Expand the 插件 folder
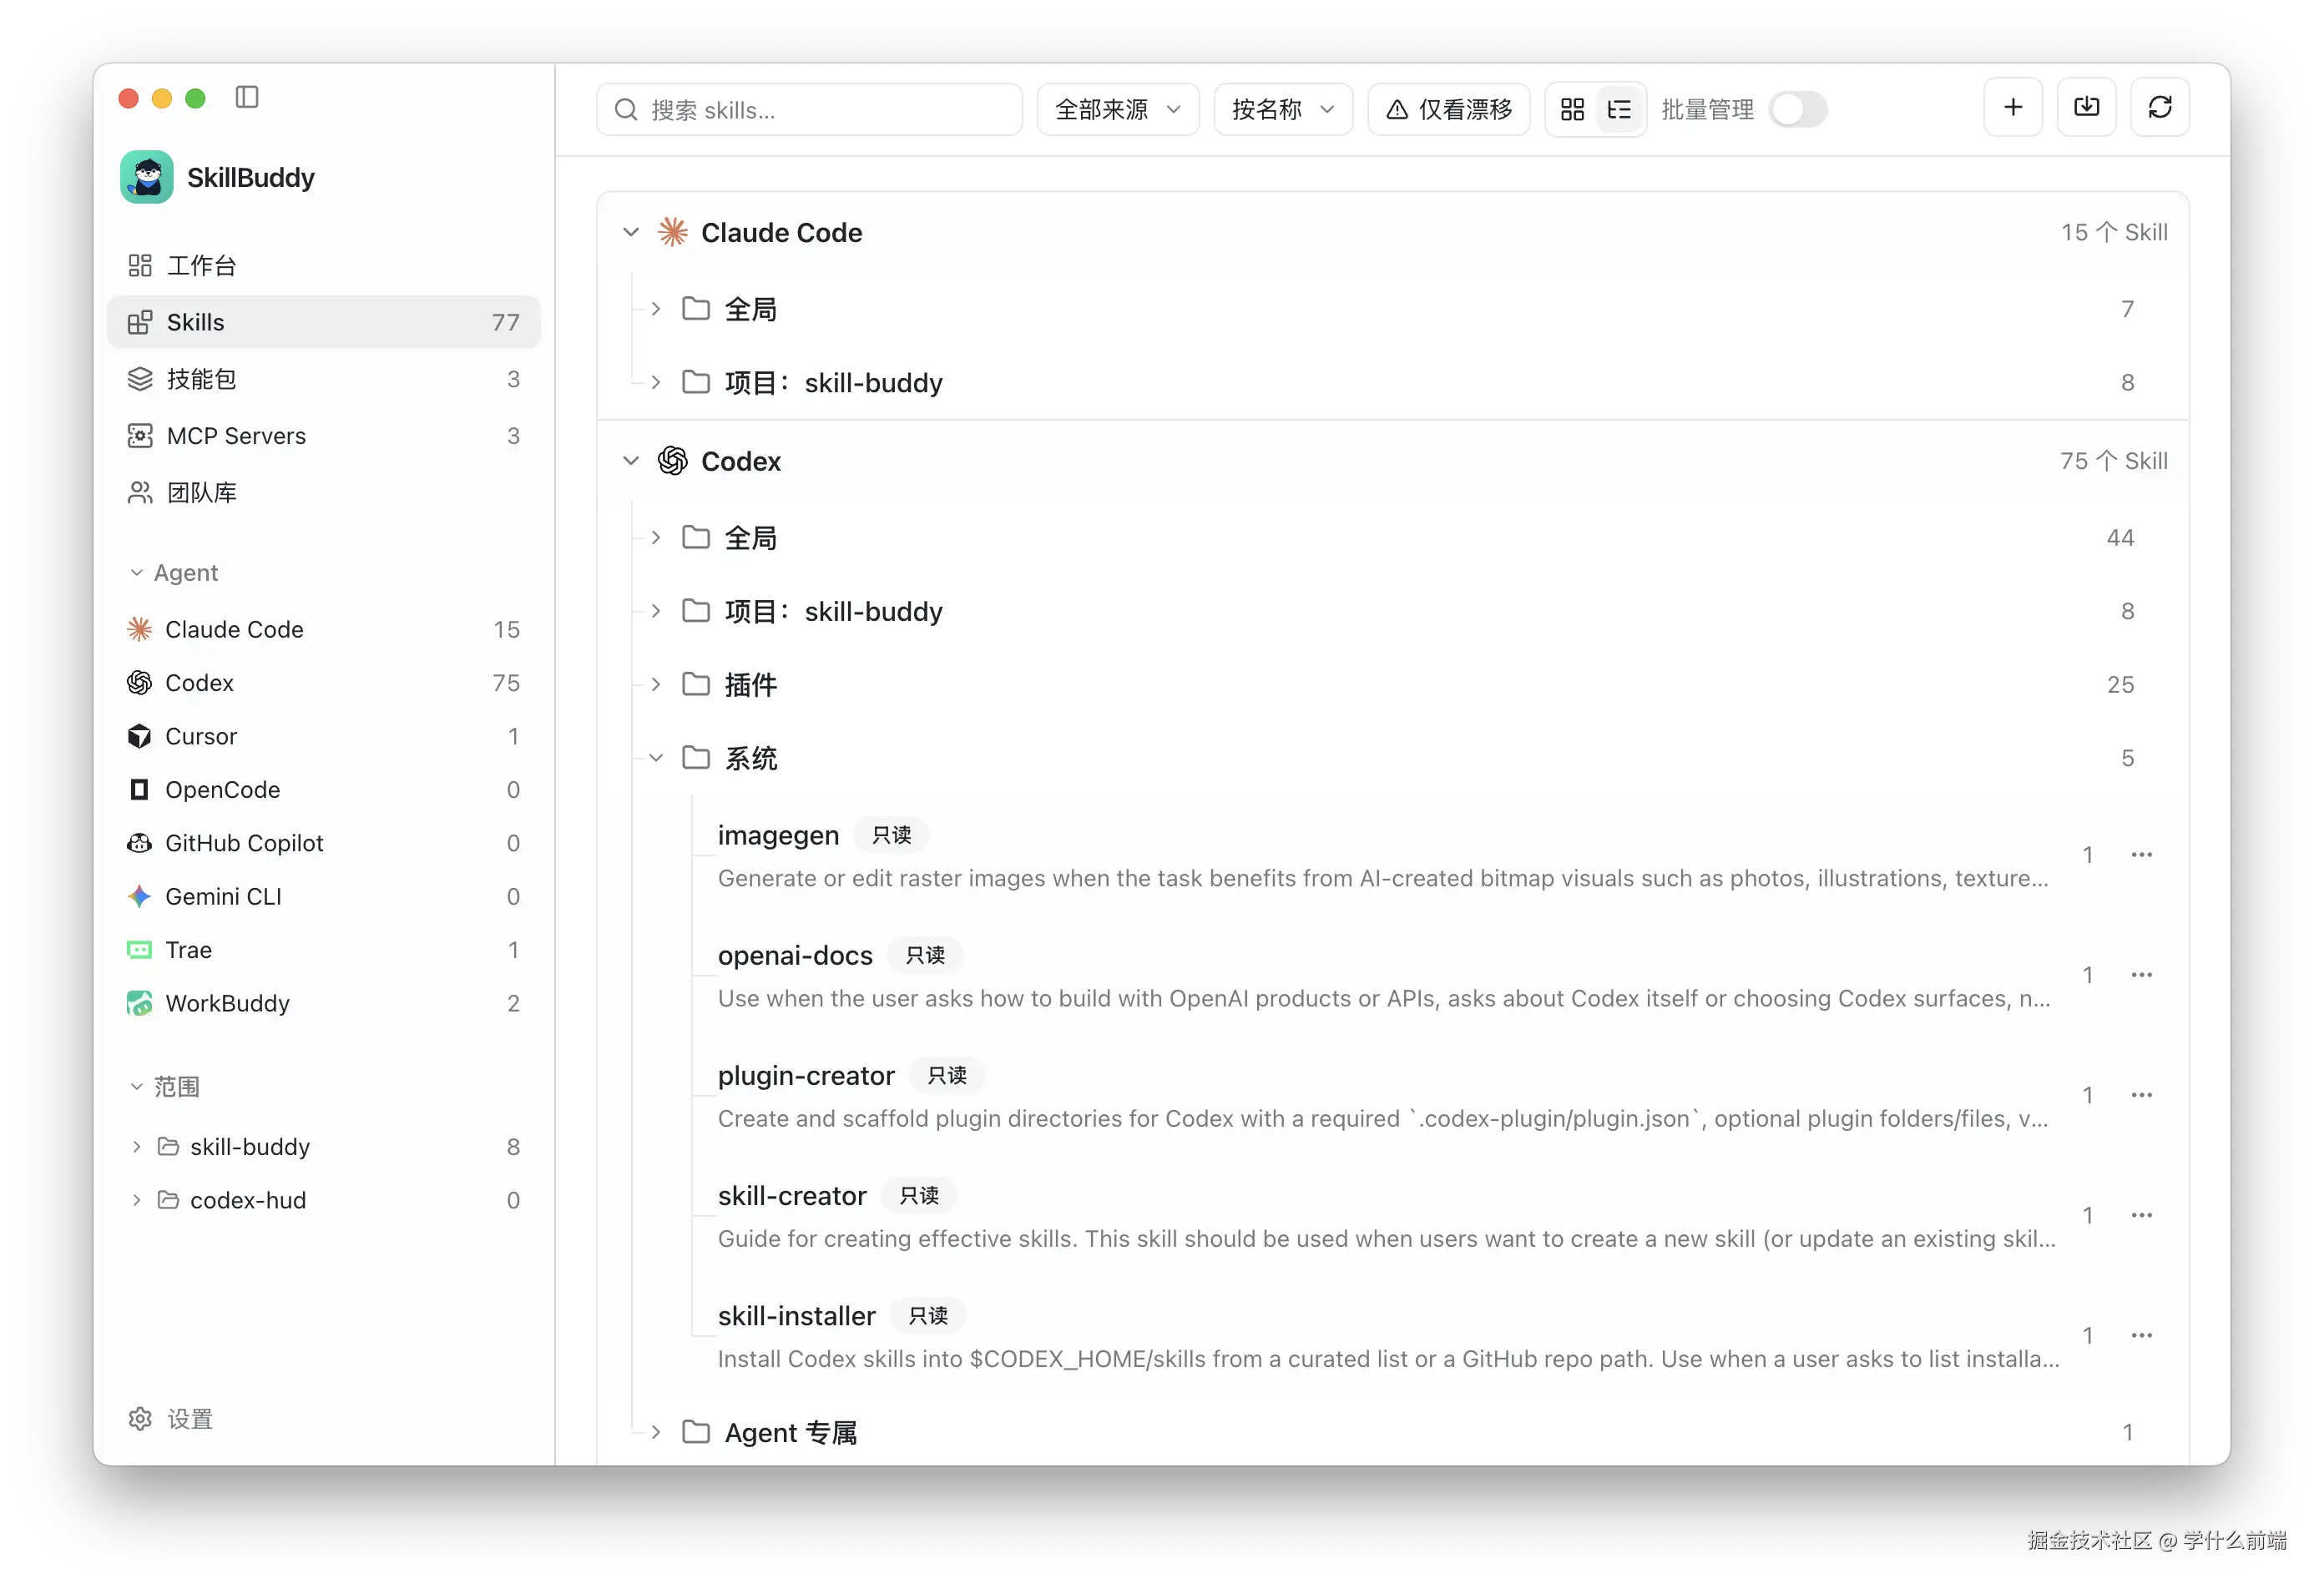 pos(656,685)
